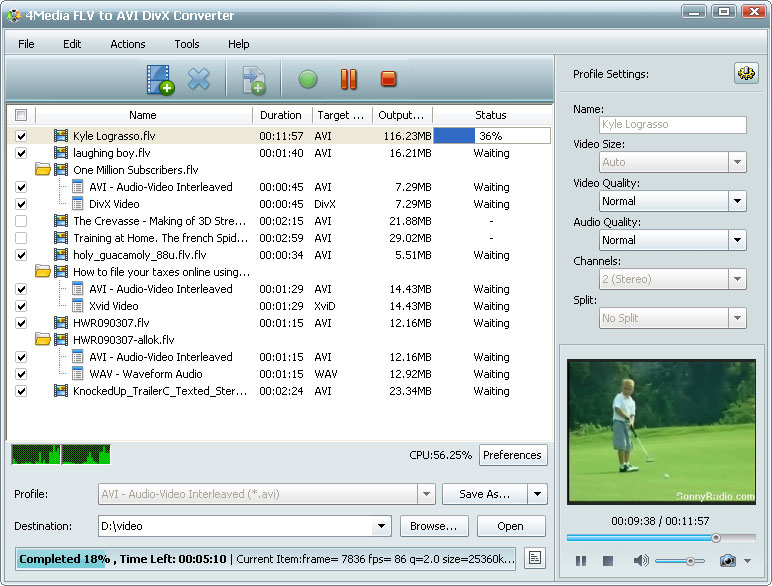Open advanced profile settings gear icon
Image resolution: width=772 pixels, height=586 pixels.
coord(746,73)
